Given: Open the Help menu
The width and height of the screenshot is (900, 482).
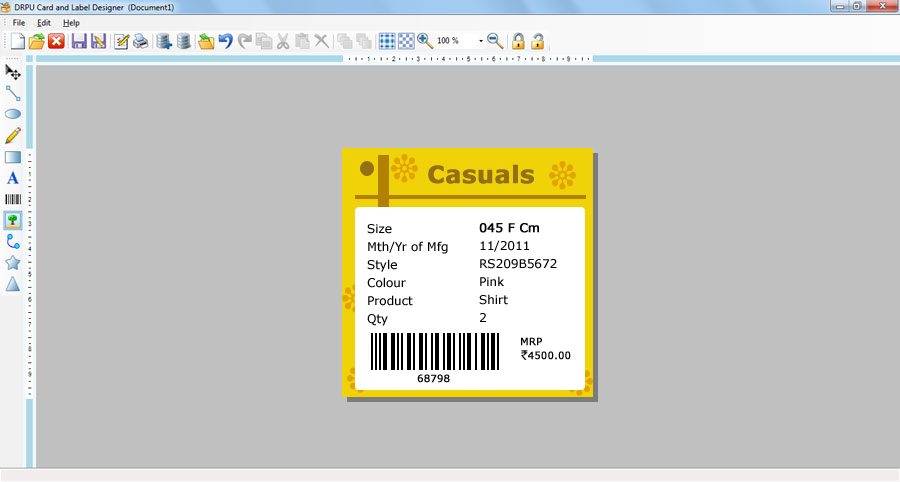Looking at the screenshot, I should click(x=71, y=23).
